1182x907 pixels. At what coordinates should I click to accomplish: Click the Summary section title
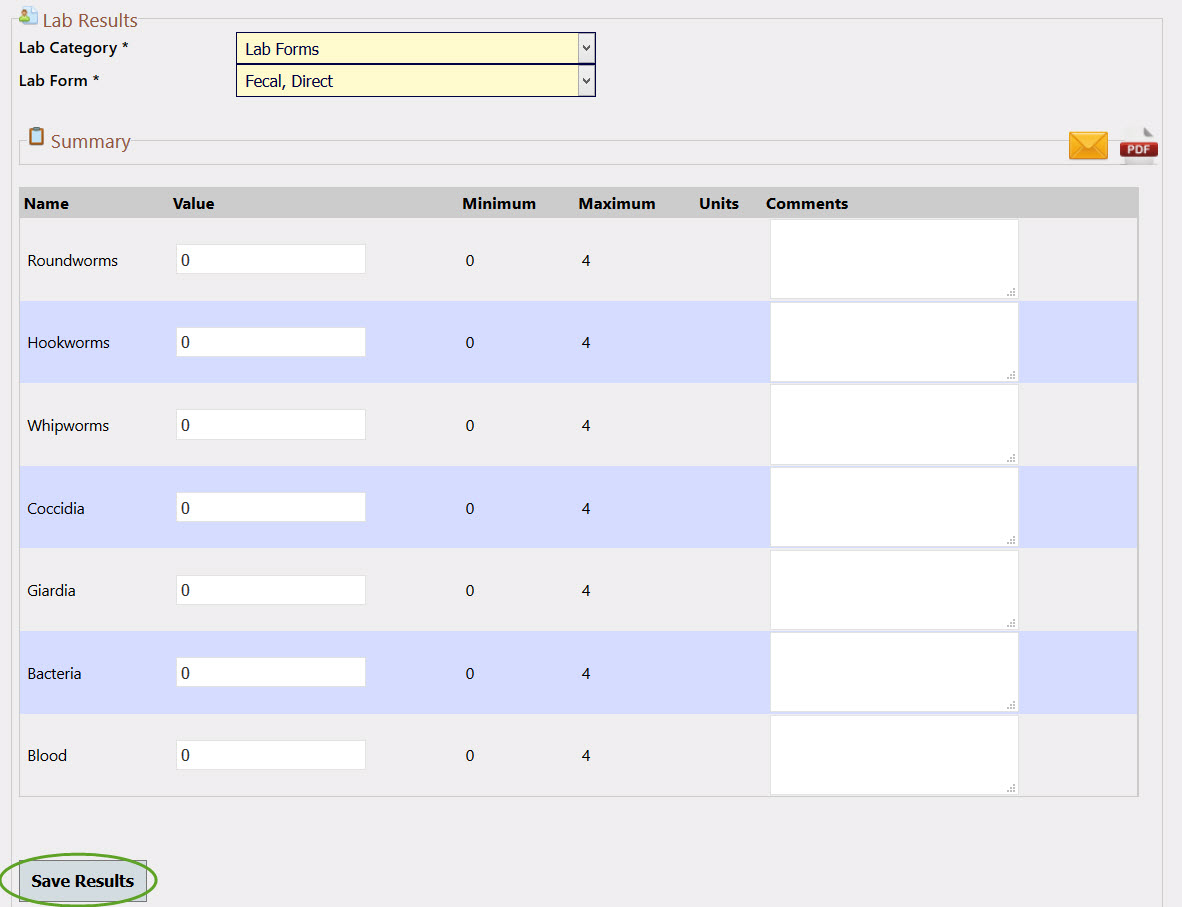[x=90, y=142]
